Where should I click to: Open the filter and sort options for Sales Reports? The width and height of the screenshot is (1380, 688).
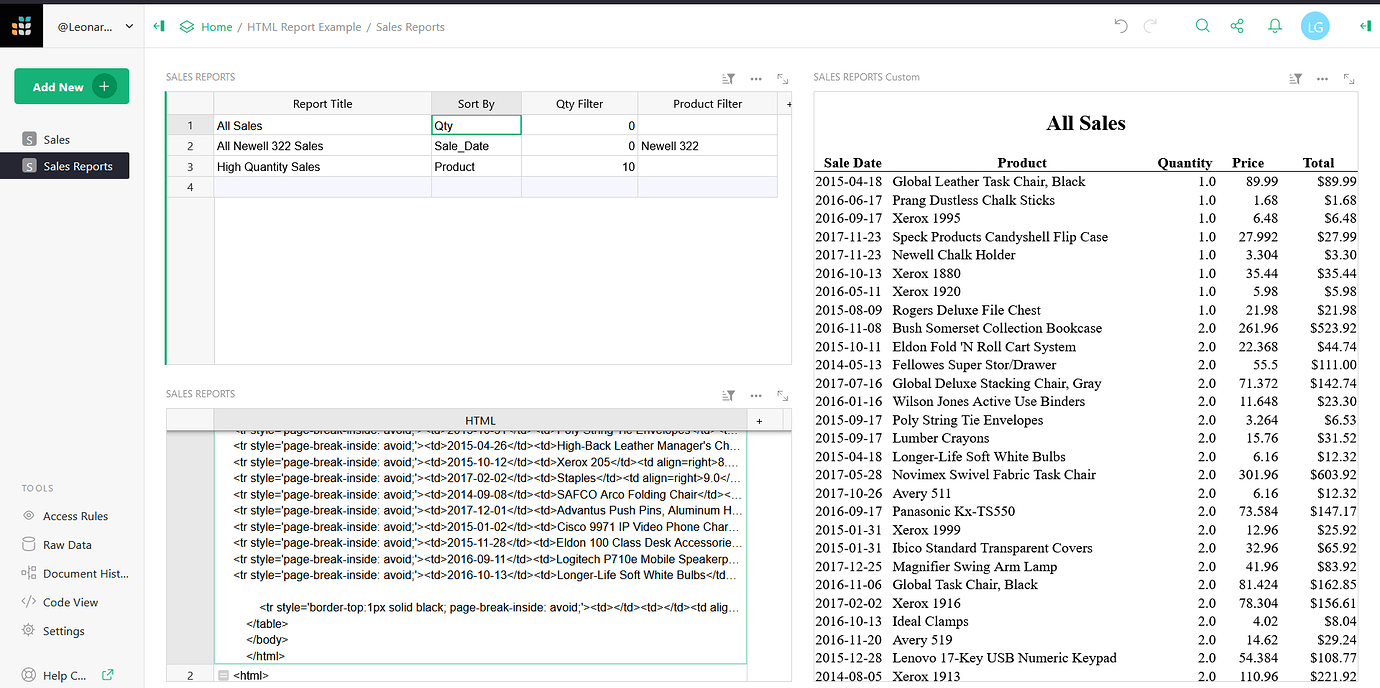728,78
